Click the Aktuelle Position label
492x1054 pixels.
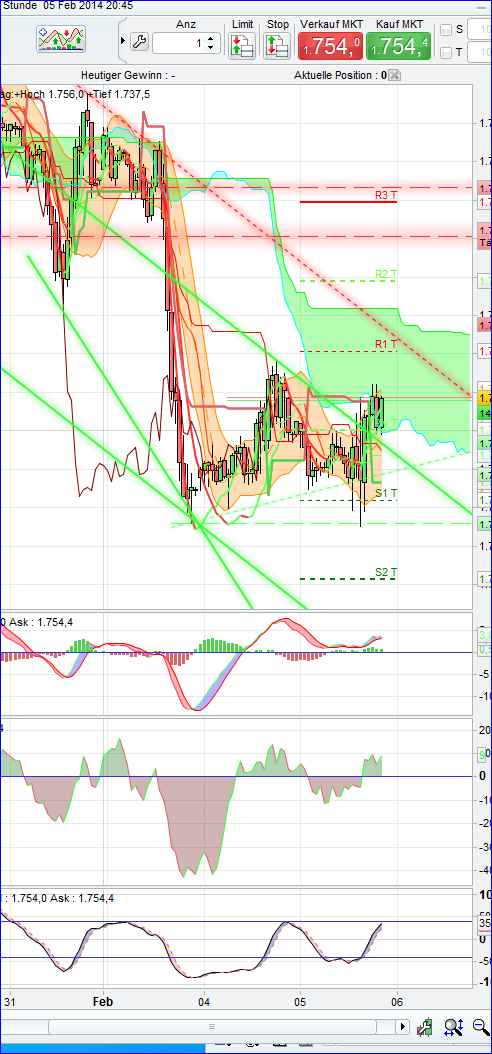click(x=340, y=75)
